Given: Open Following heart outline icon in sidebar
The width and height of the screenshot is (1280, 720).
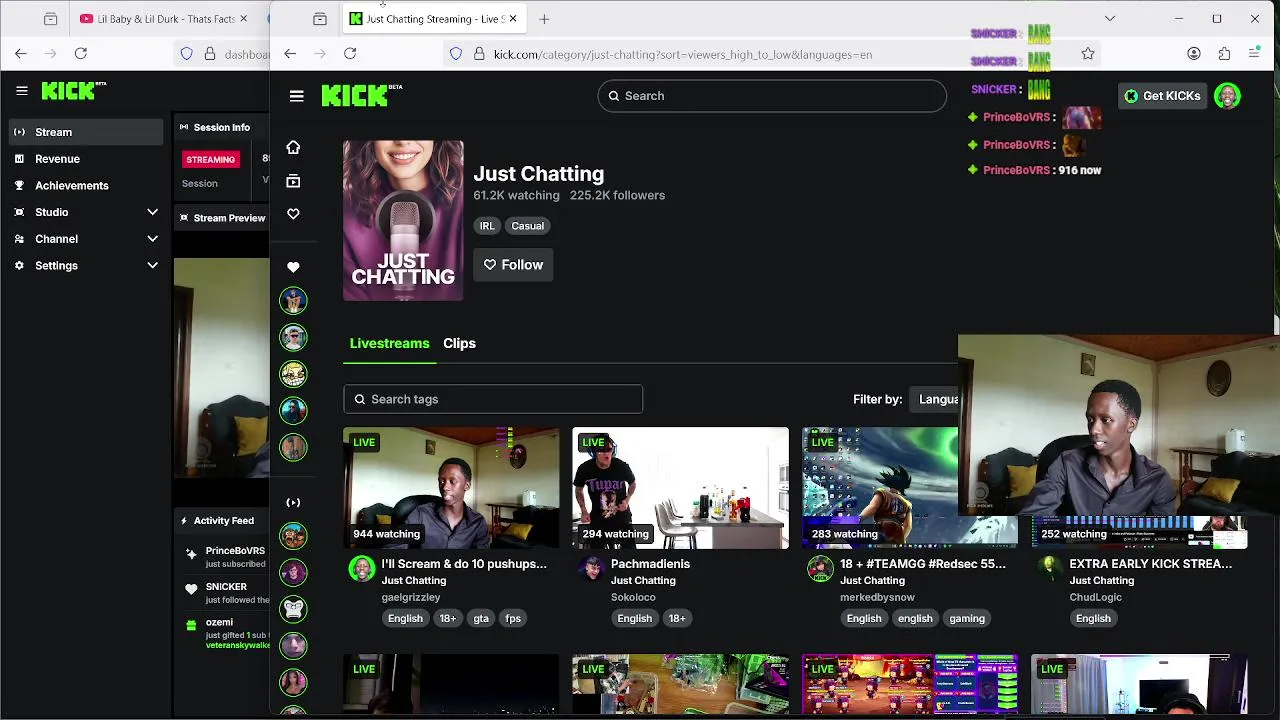Looking at the screenshot, I should pyautogui.click(x=293, y=214).
